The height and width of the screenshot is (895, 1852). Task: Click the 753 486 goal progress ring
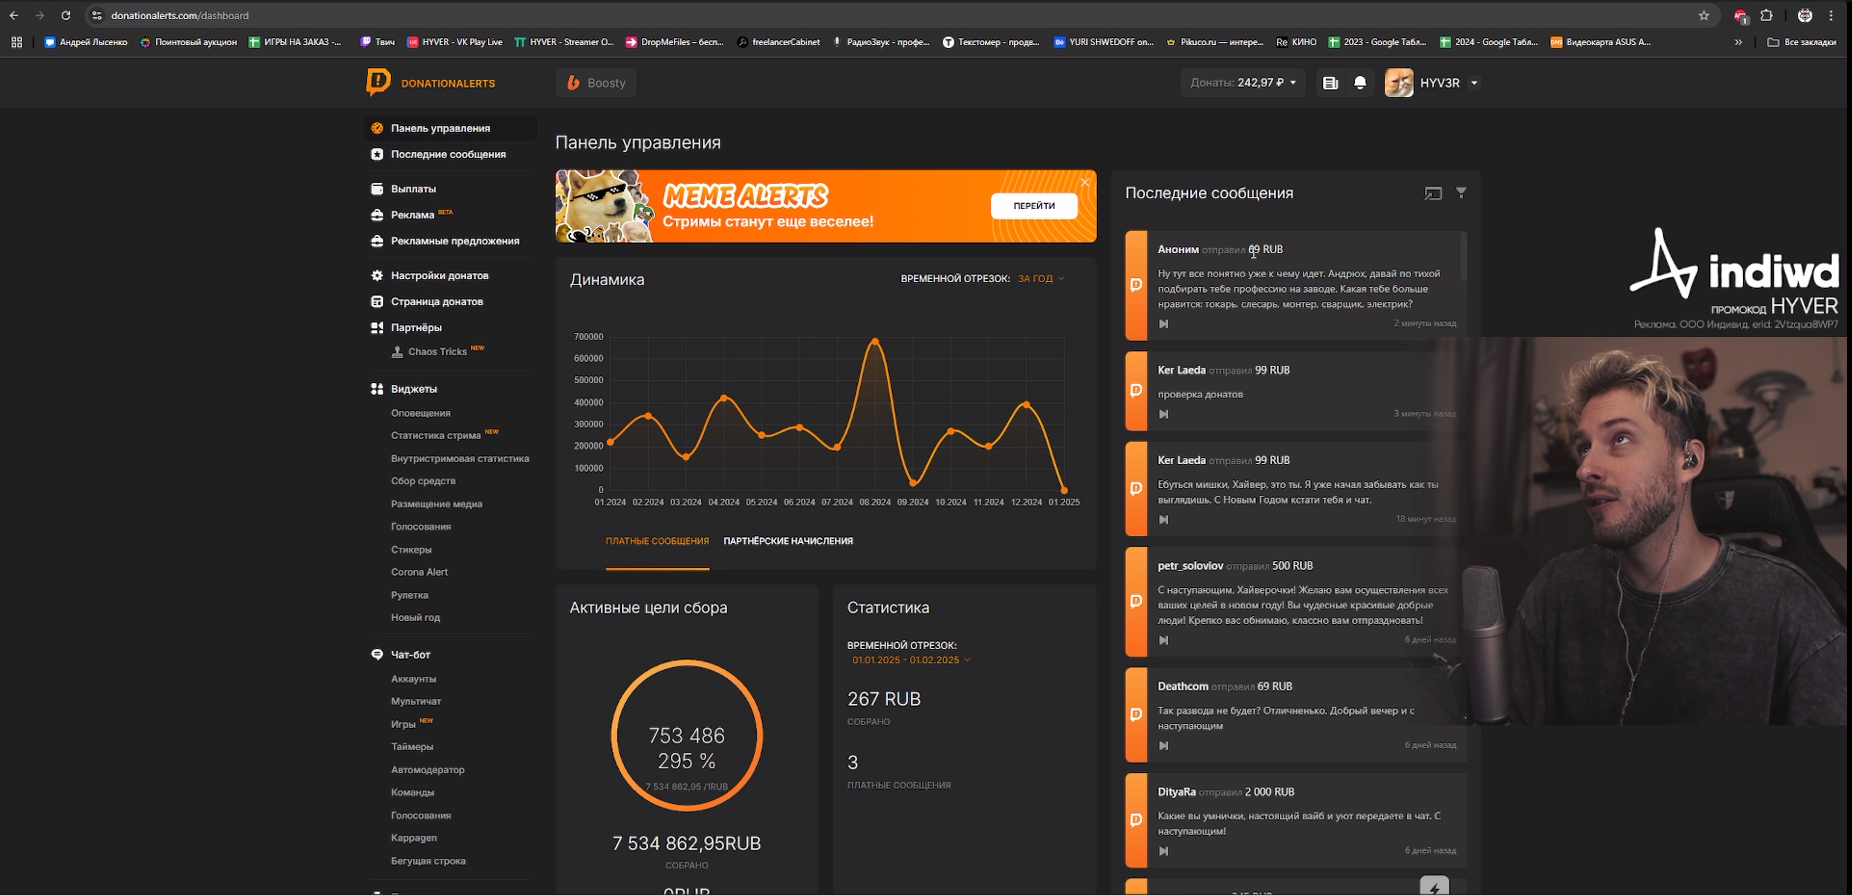pyautogui.click(x=687, y=737)
